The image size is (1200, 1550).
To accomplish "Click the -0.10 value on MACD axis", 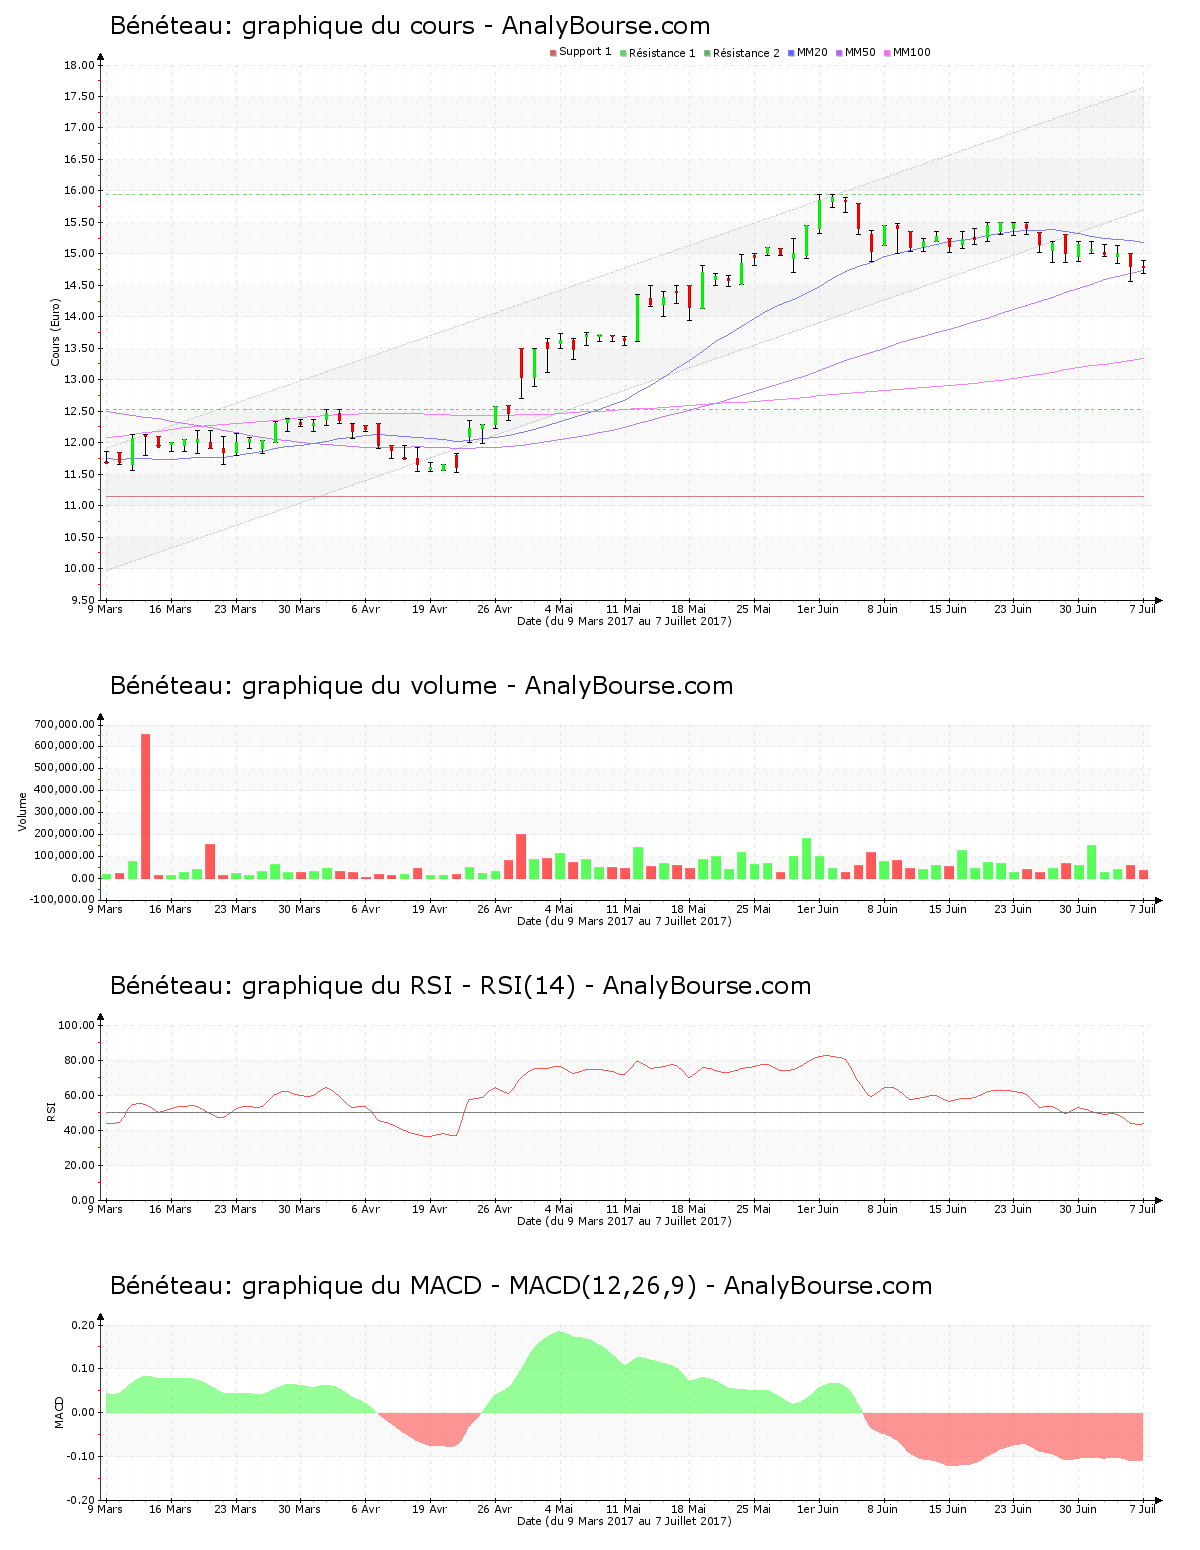I will [81, 1456].
